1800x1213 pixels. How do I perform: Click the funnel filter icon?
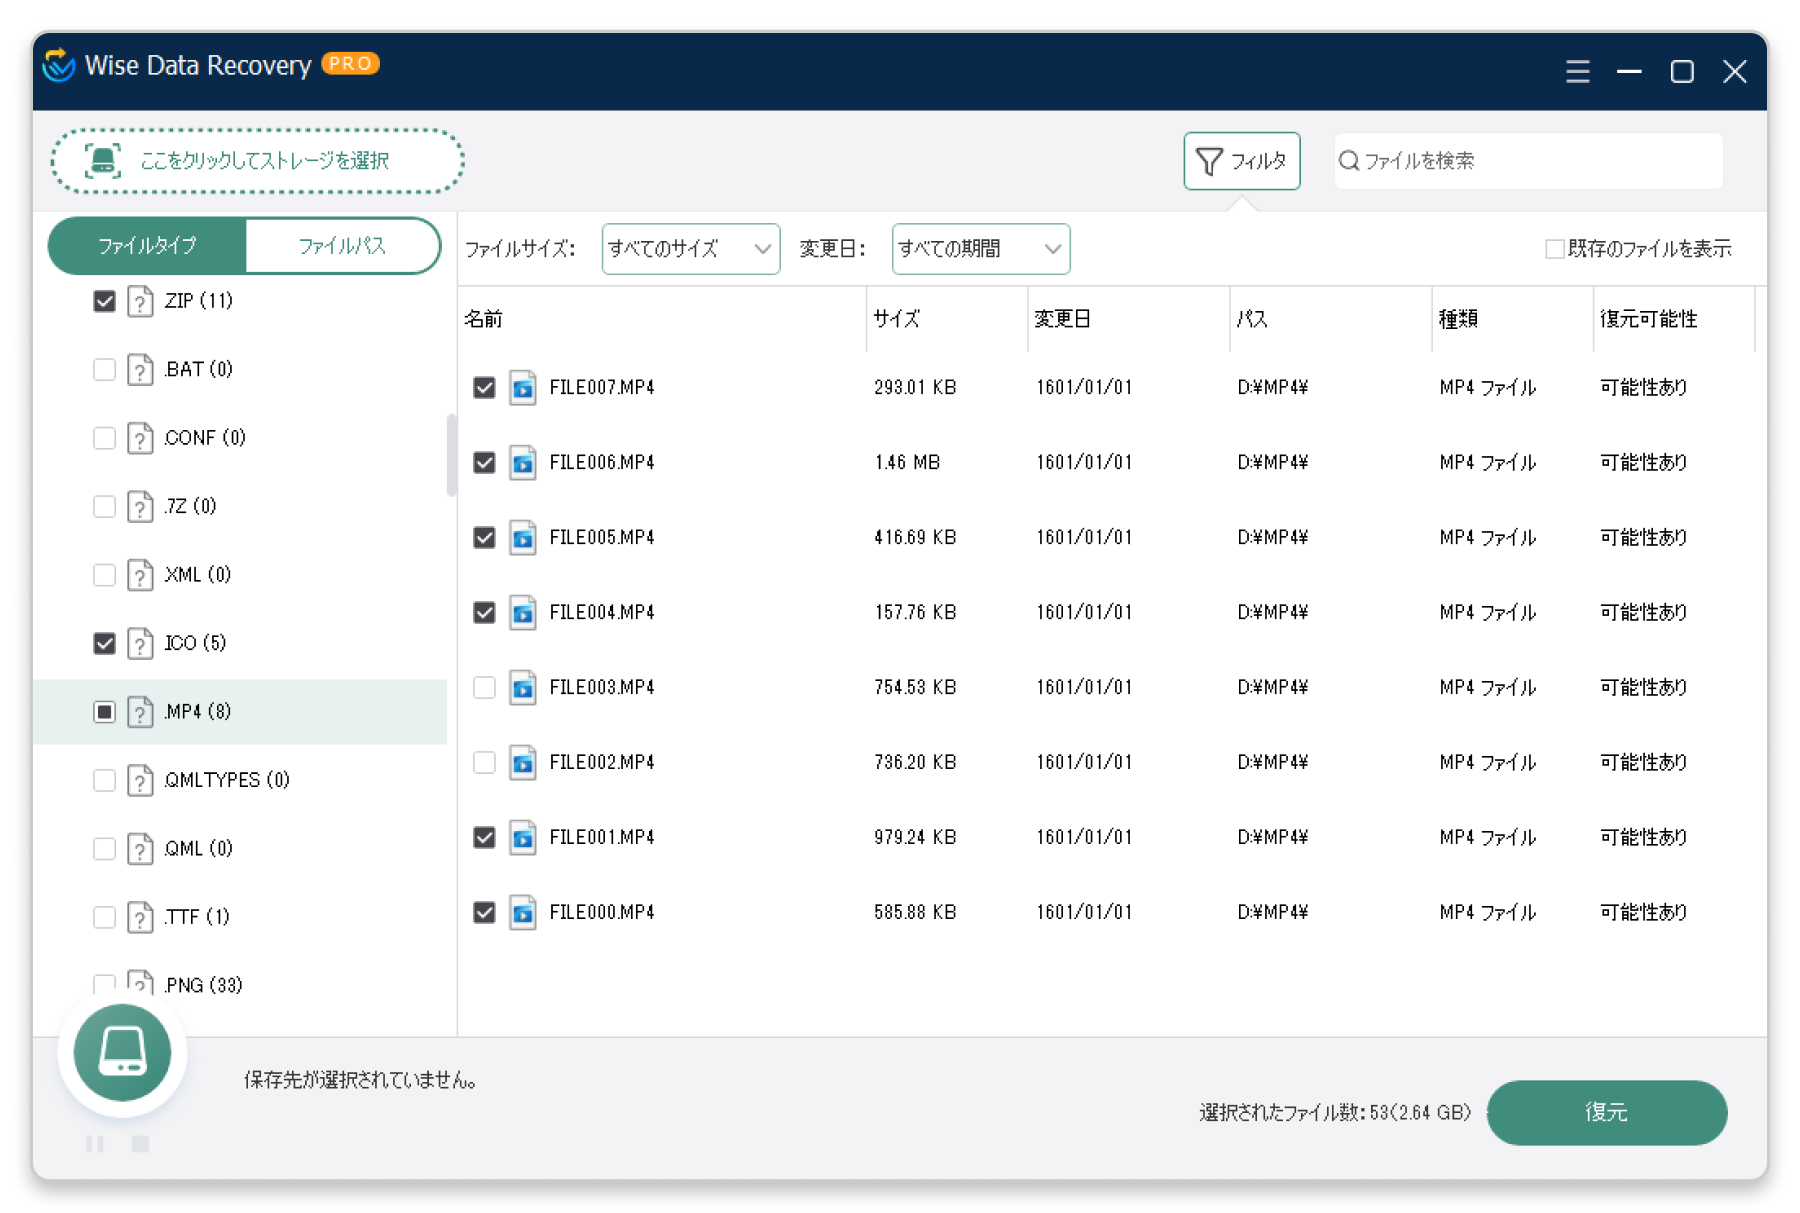pos(1209,161)
